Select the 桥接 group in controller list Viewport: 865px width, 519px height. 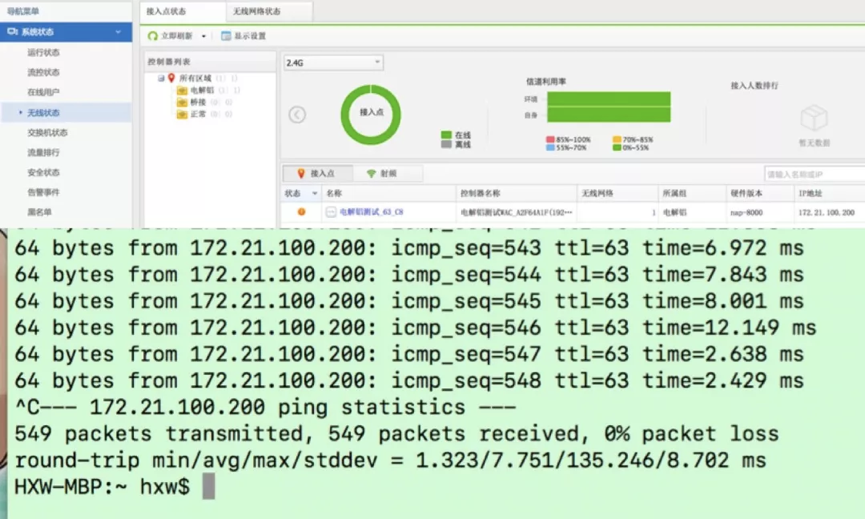[197, 102]
